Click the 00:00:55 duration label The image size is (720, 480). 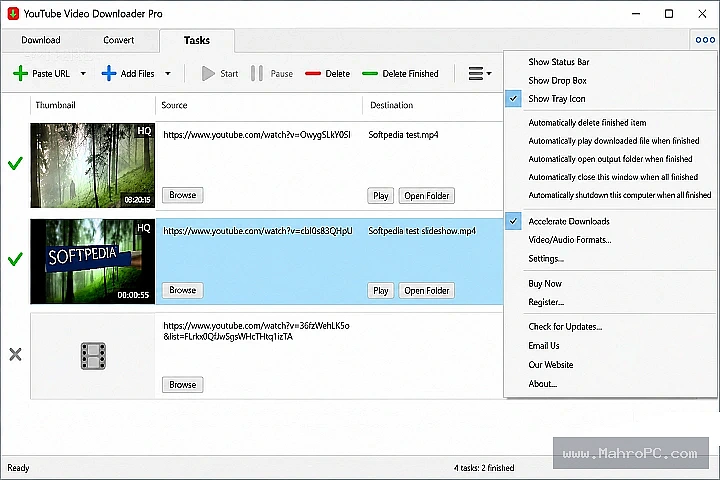coord(133,295)
